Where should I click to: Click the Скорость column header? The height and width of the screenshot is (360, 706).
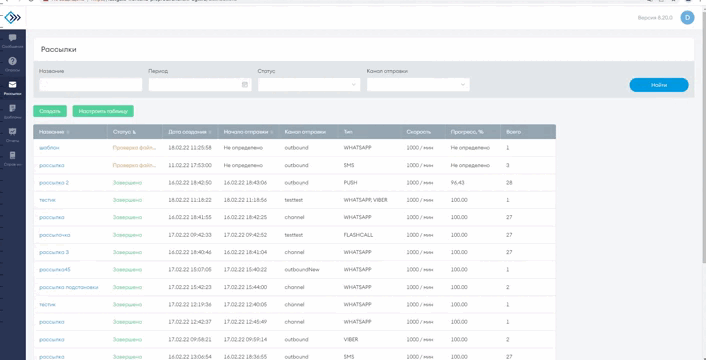click(419, 132)
